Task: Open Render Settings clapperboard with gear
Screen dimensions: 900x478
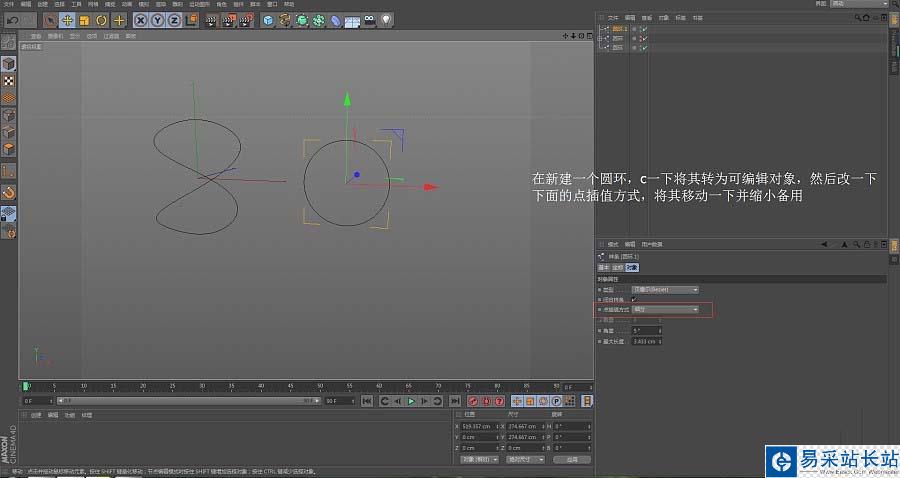Action: click(x=246, y=21)
